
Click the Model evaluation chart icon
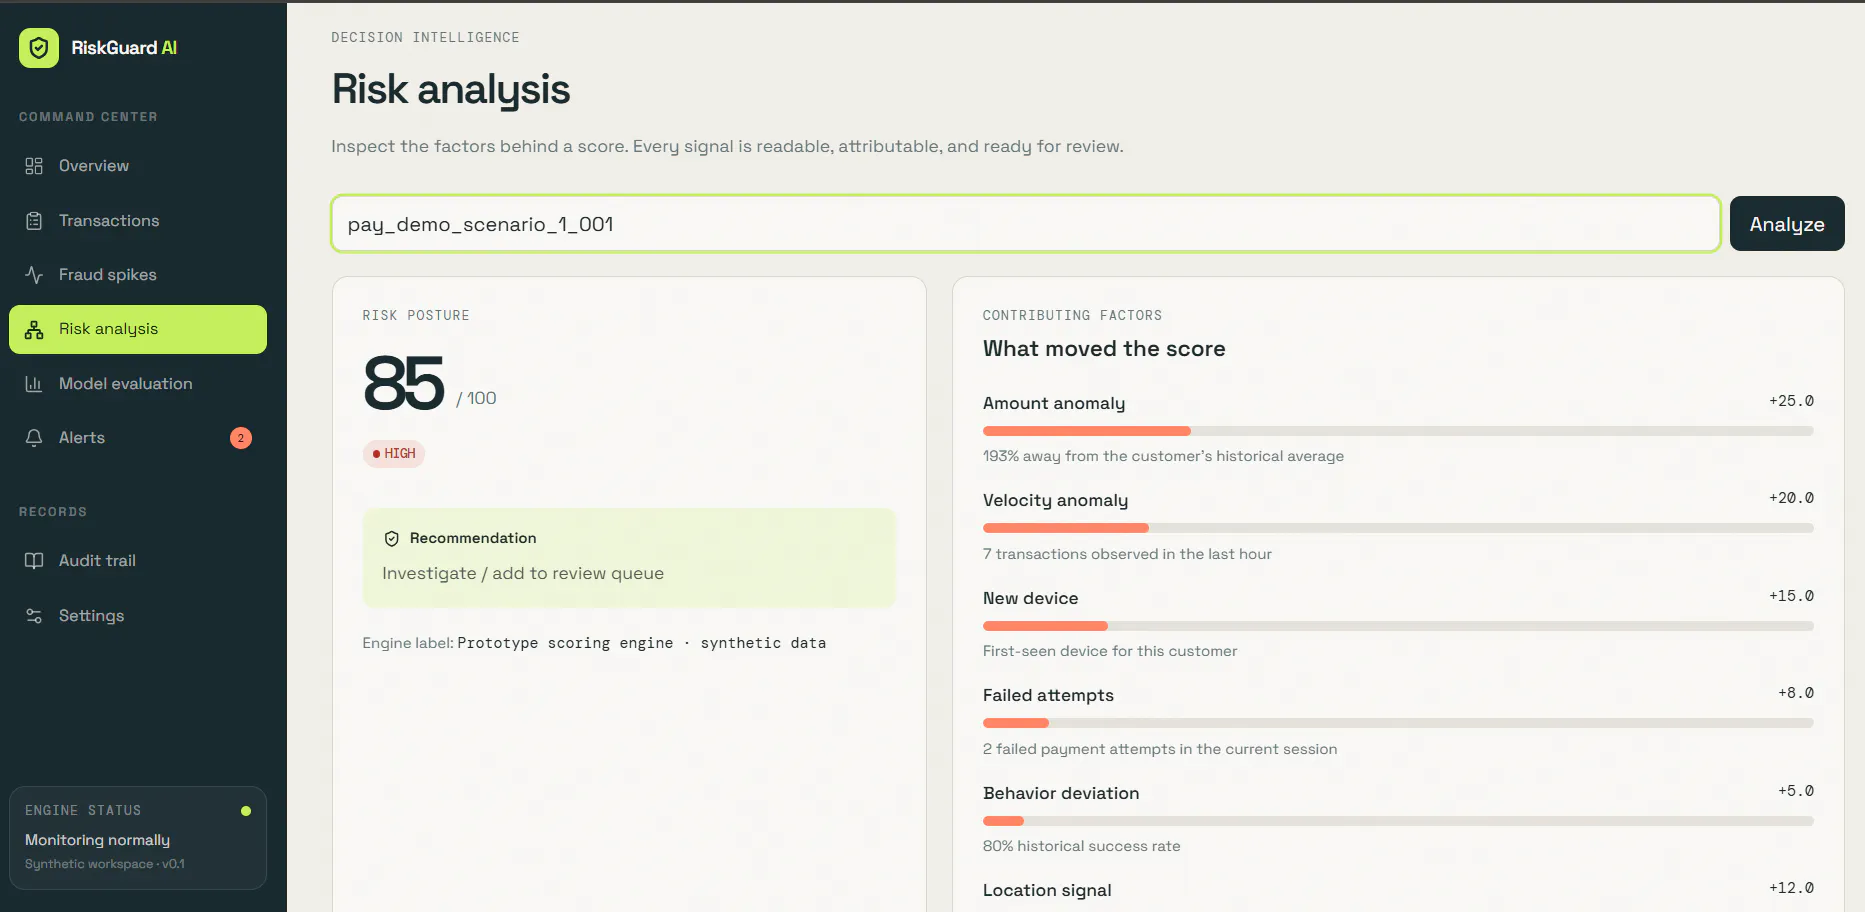34,384
